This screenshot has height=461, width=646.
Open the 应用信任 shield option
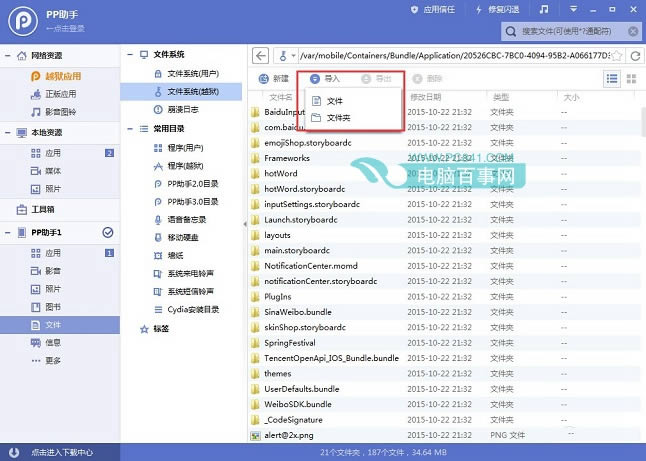coord(433,9)
